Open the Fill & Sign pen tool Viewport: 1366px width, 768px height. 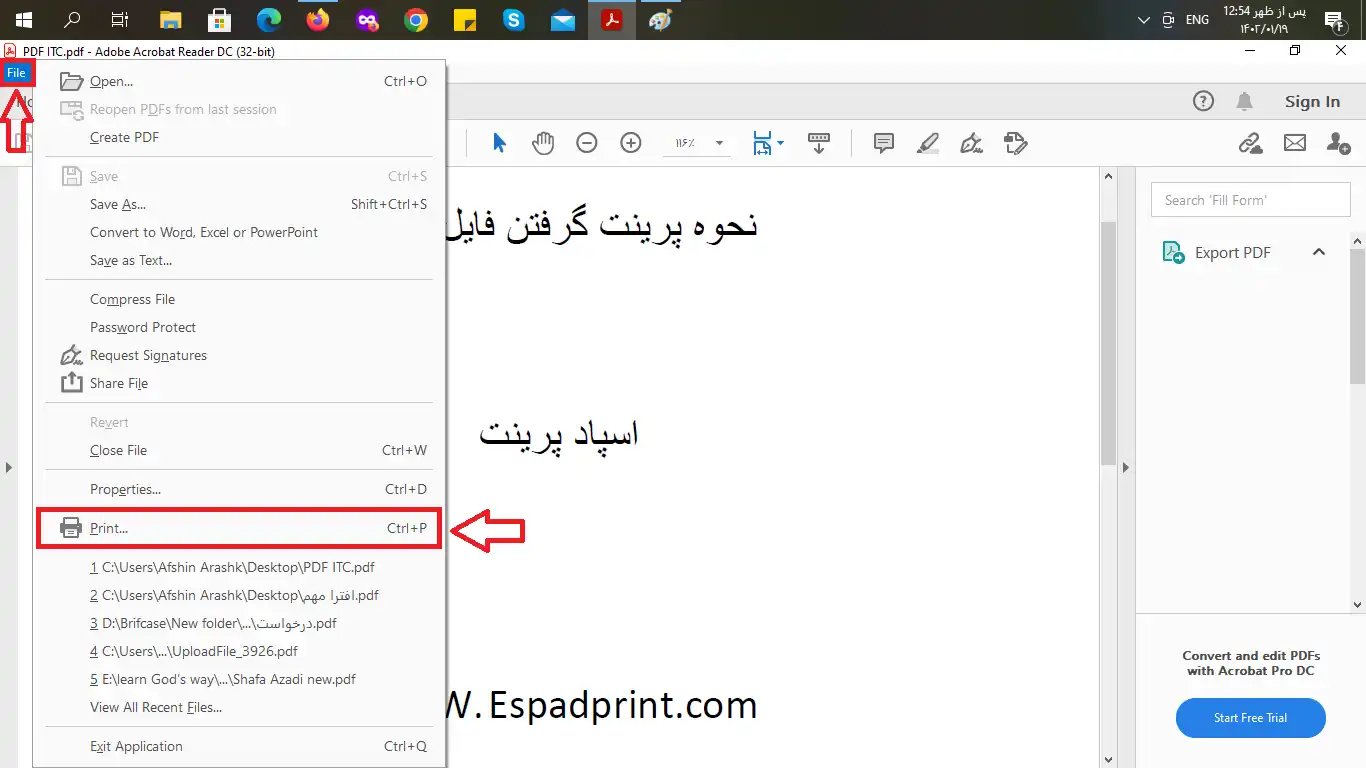click(x=972, y=143)
